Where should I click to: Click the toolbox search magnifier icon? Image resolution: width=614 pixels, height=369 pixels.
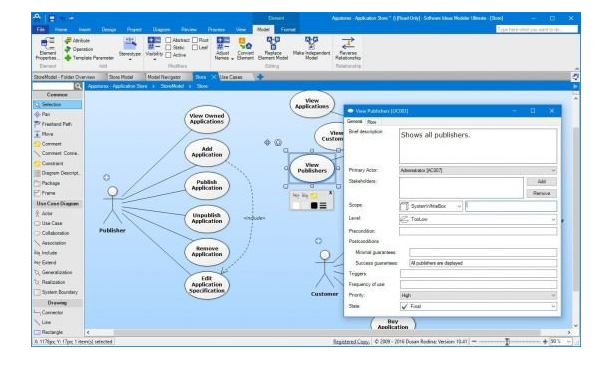click(78, 86)
